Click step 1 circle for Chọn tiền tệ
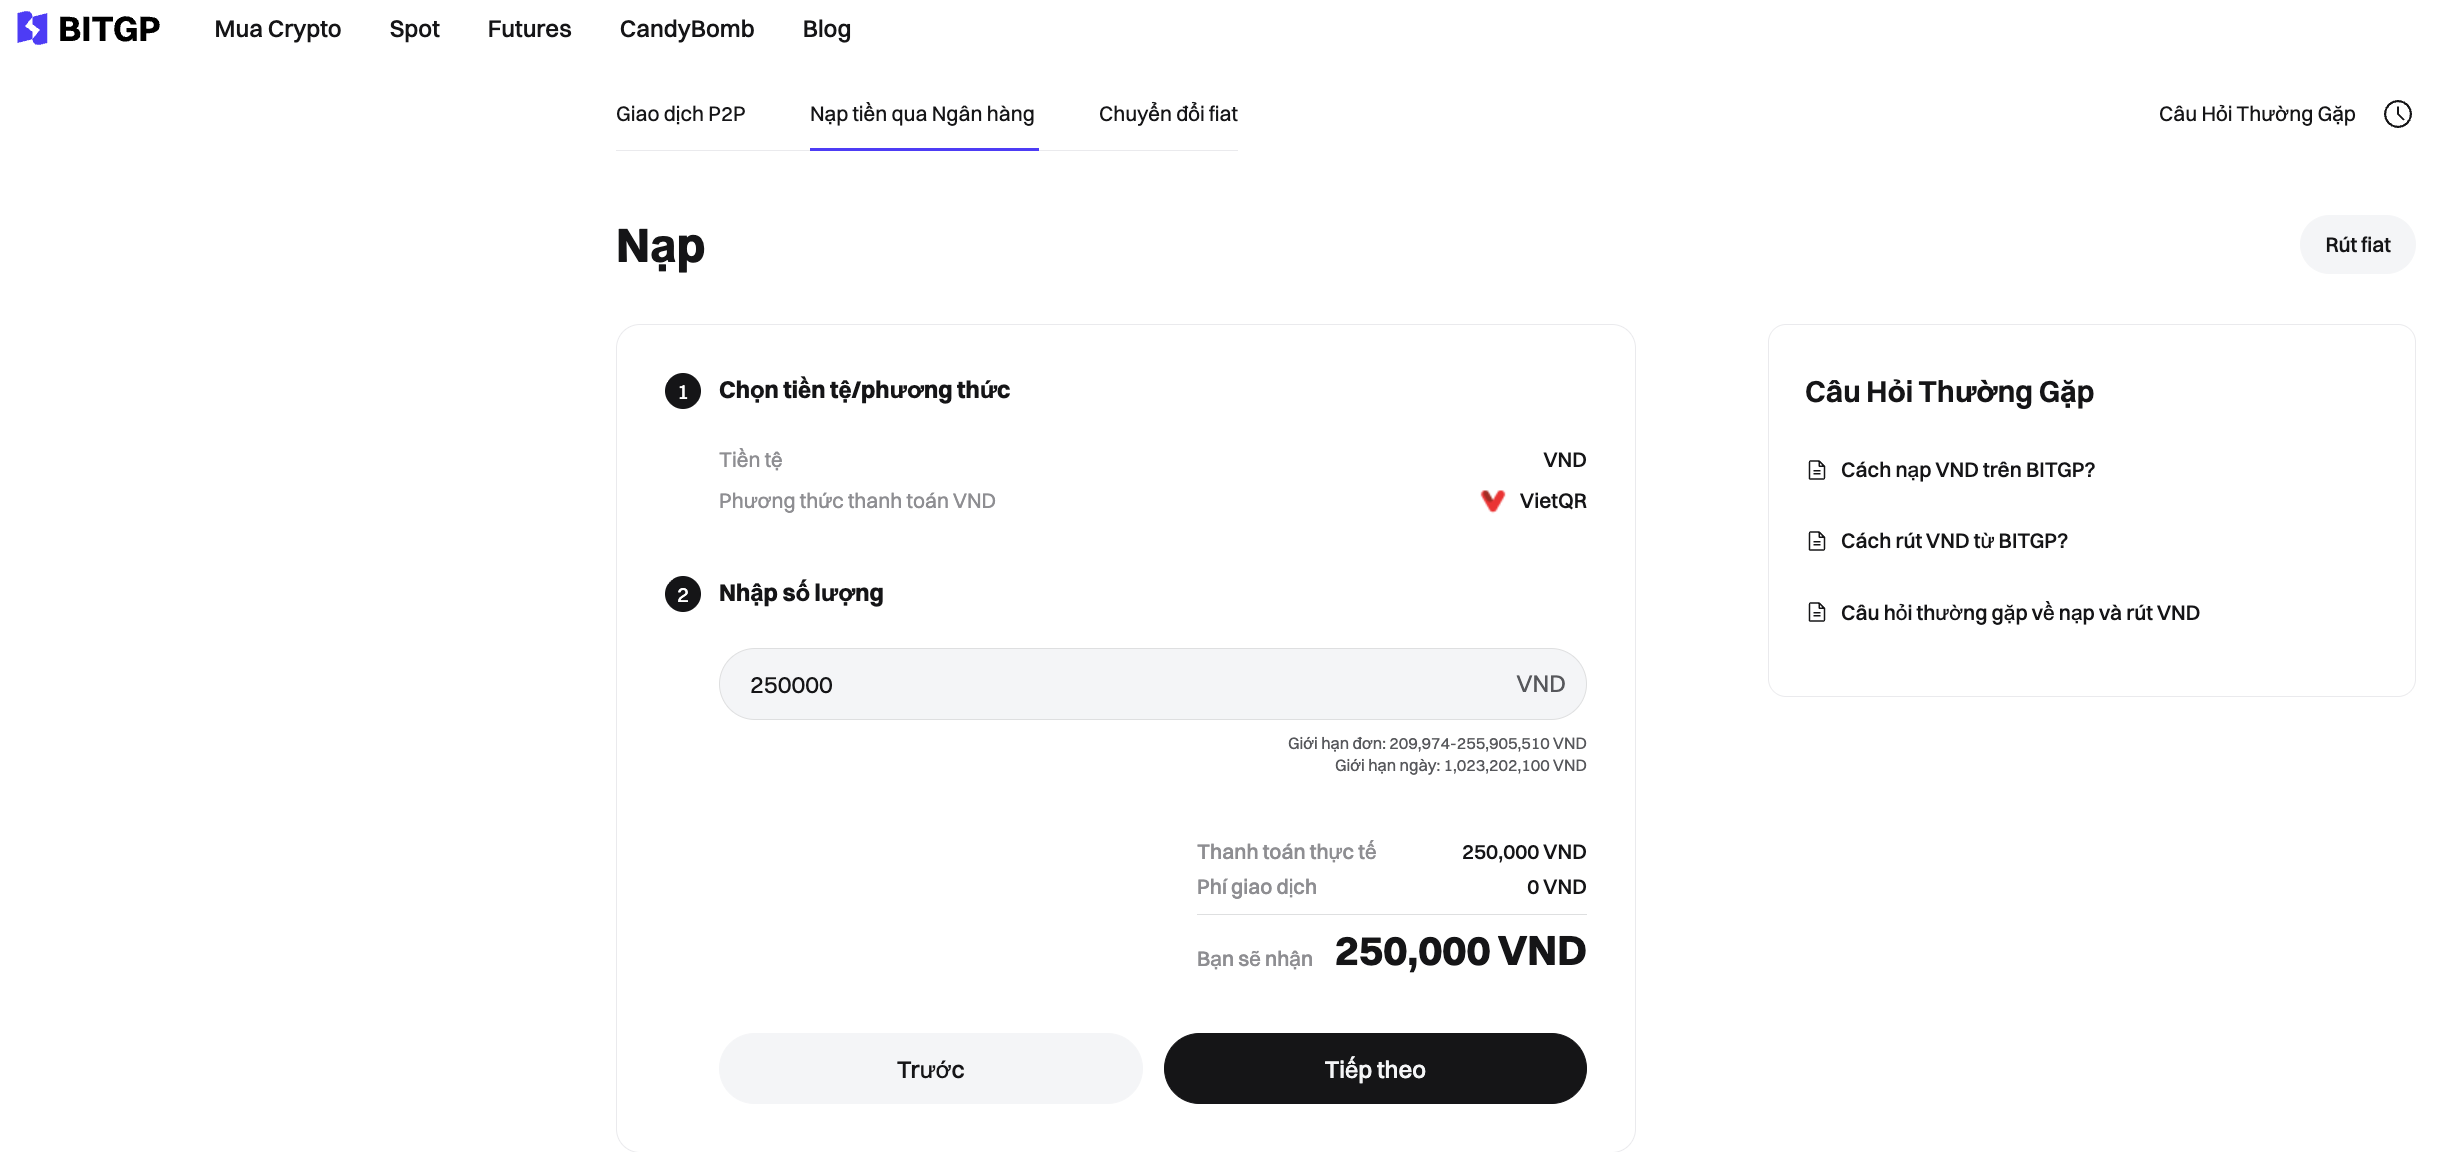The image size is (2438, 1152). (683, 391)
